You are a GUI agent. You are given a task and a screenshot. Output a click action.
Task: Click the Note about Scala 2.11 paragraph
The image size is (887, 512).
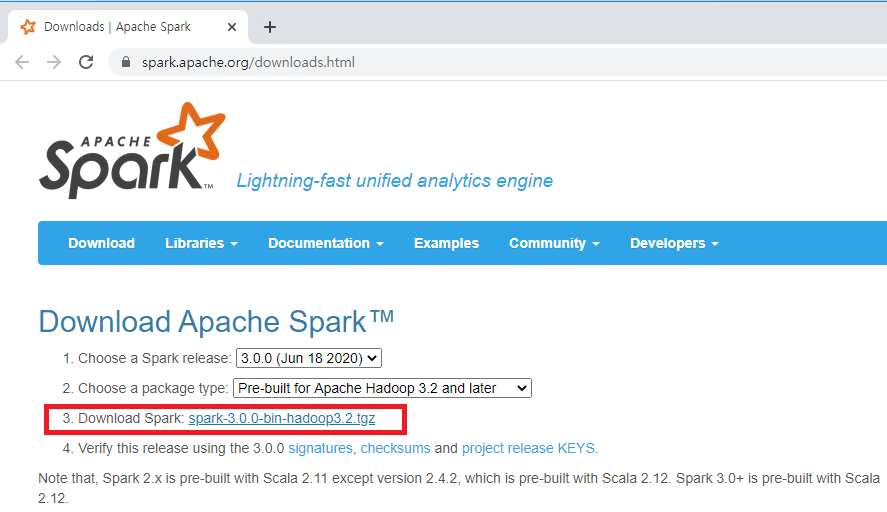coord(459,488)
